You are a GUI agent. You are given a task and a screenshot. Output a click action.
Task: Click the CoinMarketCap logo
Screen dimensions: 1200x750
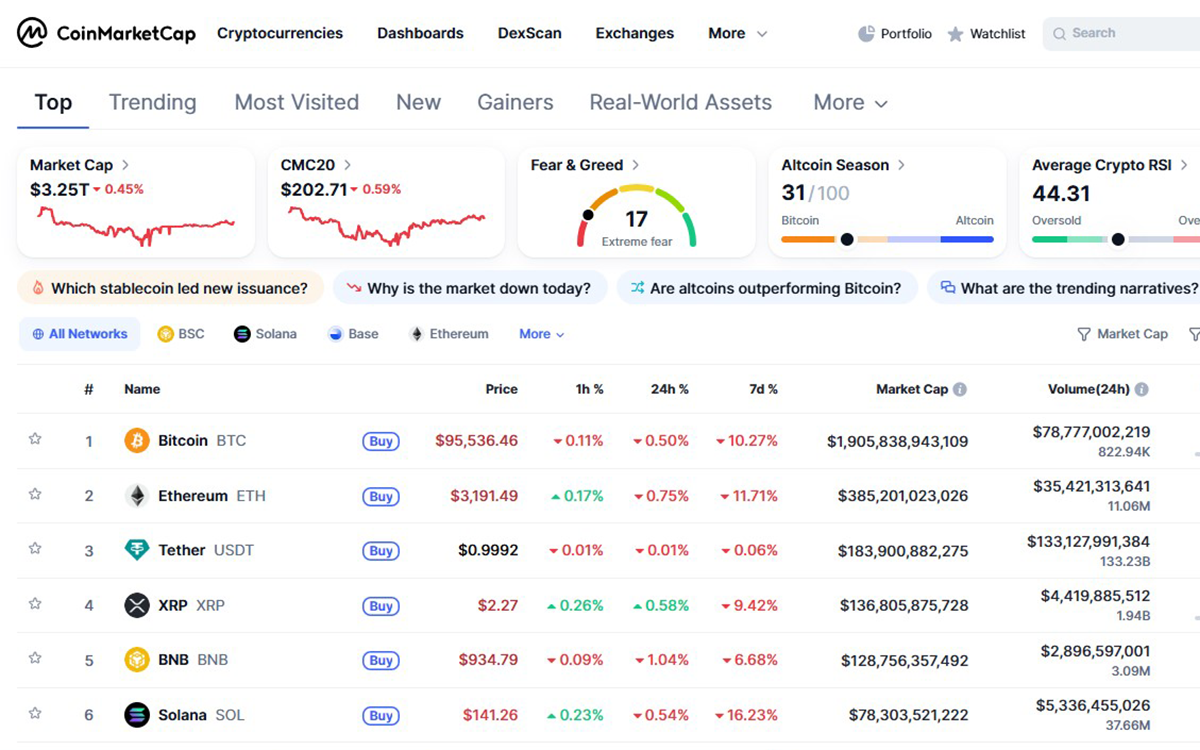click(x=106, y=32)
